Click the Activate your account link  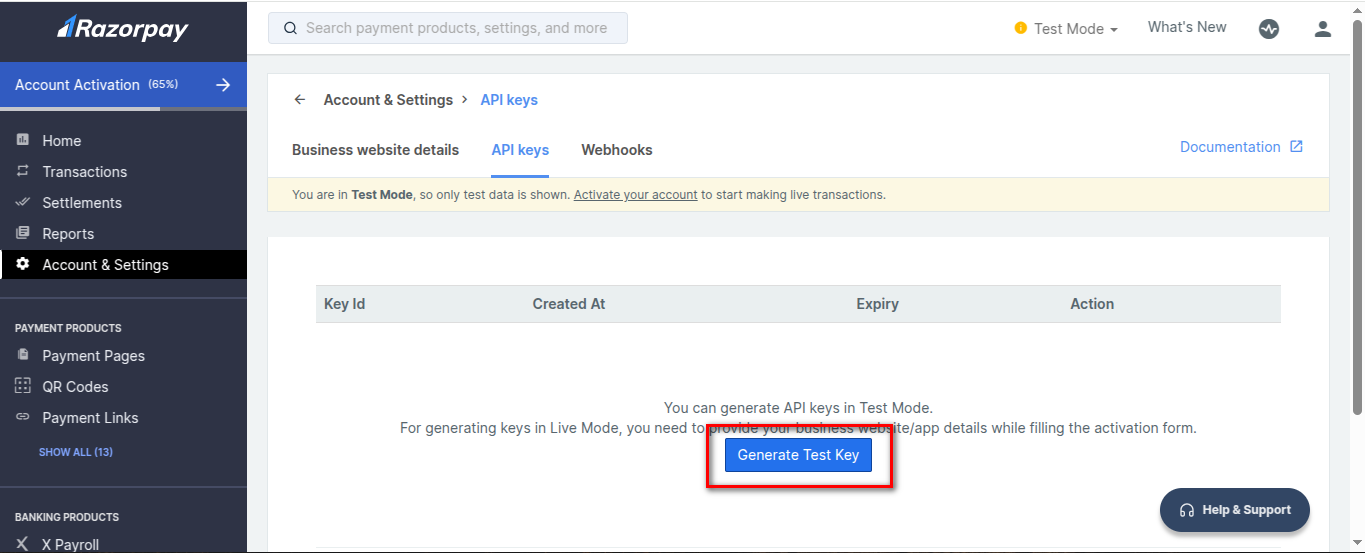(635, 195)
